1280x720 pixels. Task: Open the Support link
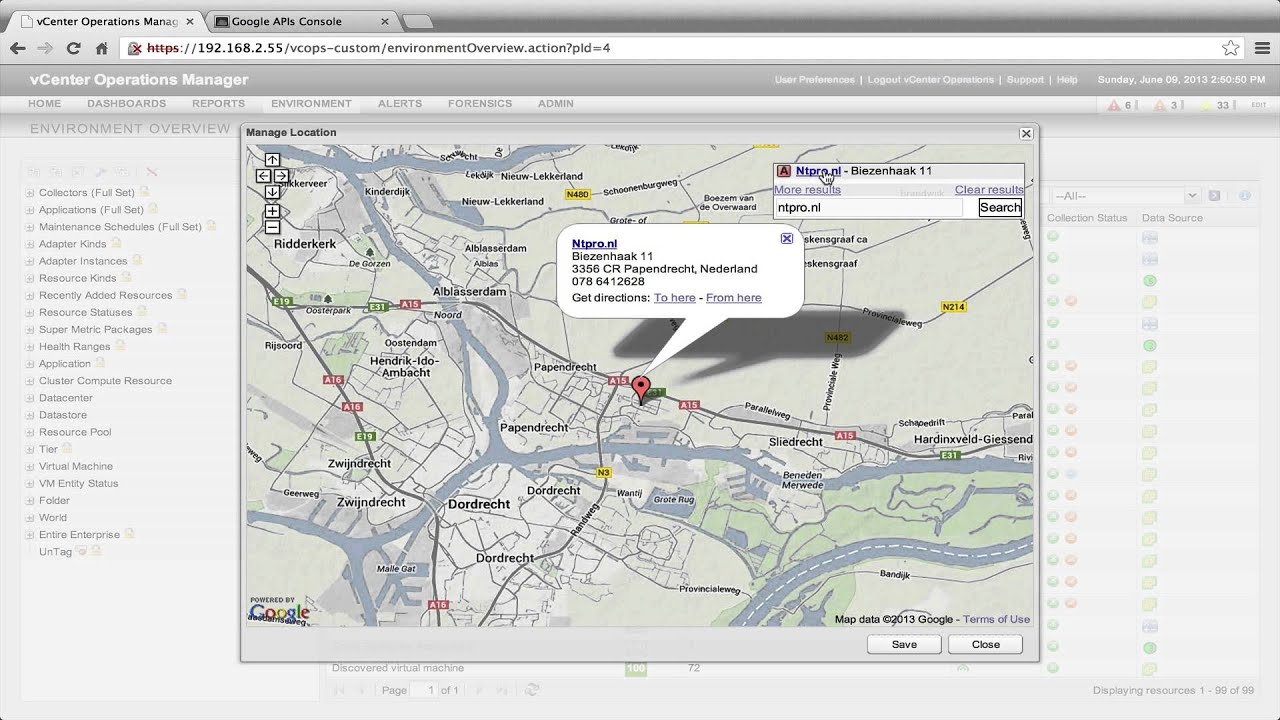1025,79
